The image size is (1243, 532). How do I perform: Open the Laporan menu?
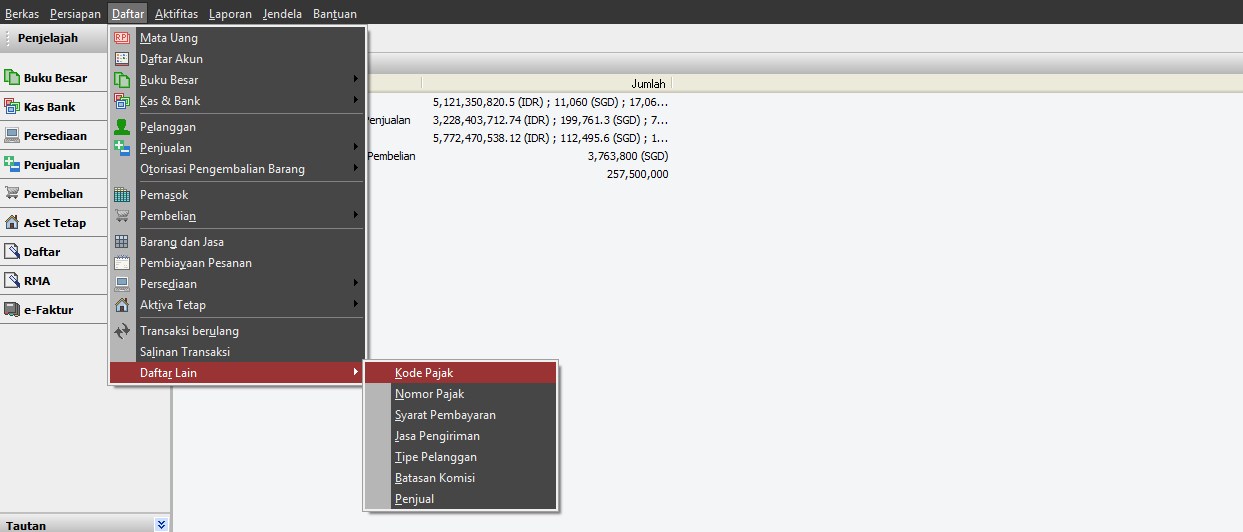230,14
